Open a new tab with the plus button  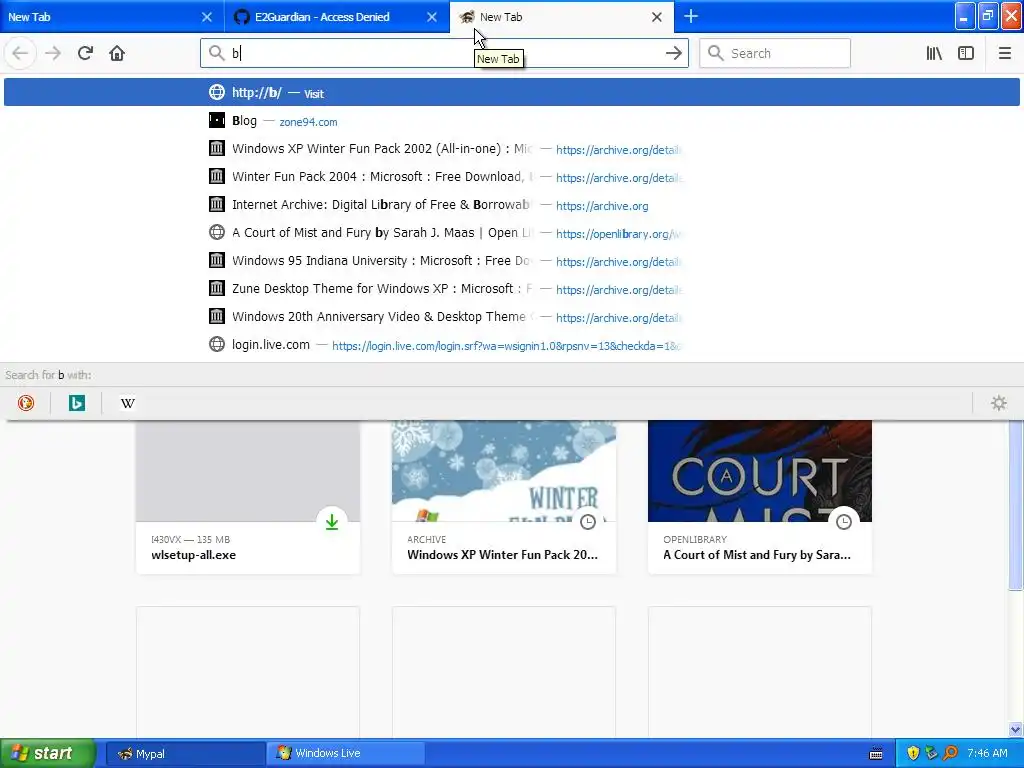(x=690, y=16)
